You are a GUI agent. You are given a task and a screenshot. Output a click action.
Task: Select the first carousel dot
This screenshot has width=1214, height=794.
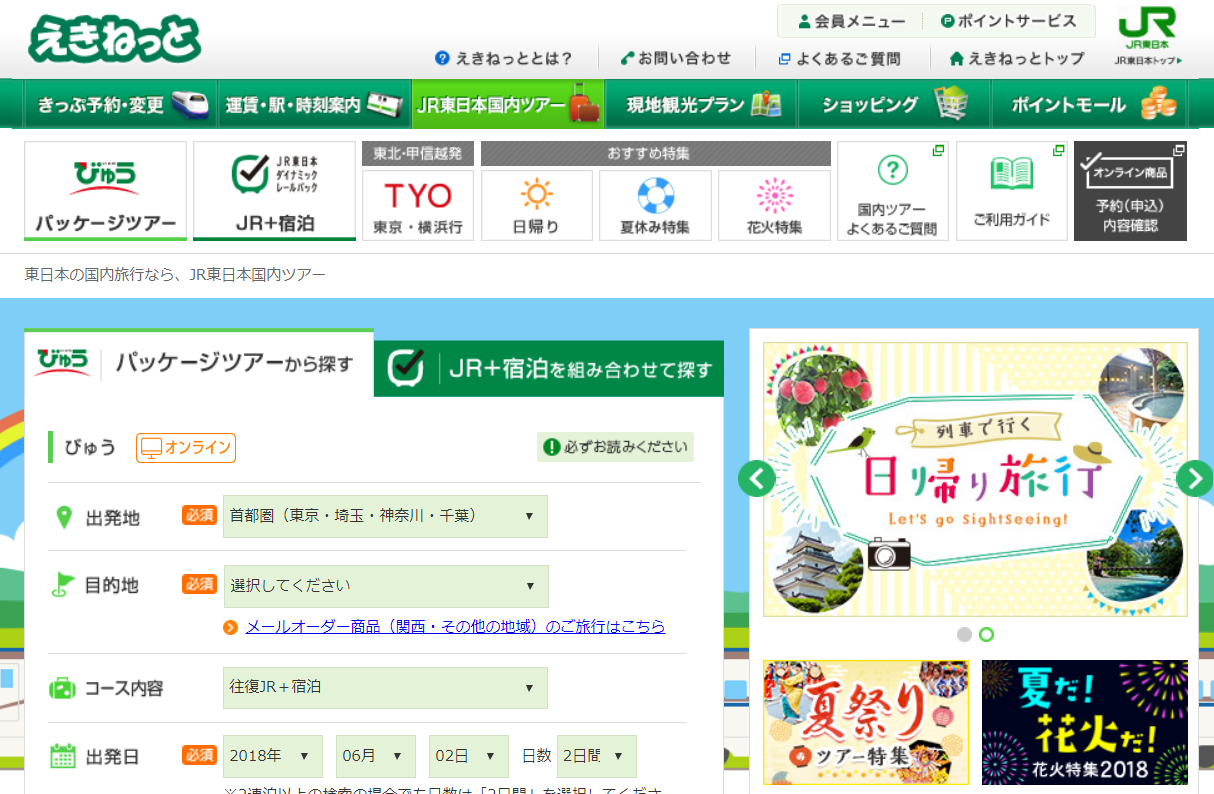[964, 634]
